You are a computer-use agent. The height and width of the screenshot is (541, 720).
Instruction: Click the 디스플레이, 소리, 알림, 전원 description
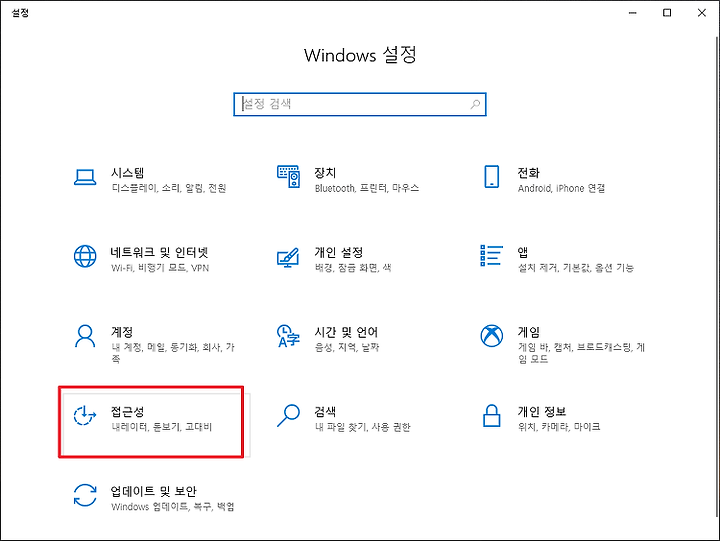click(169, 188)
